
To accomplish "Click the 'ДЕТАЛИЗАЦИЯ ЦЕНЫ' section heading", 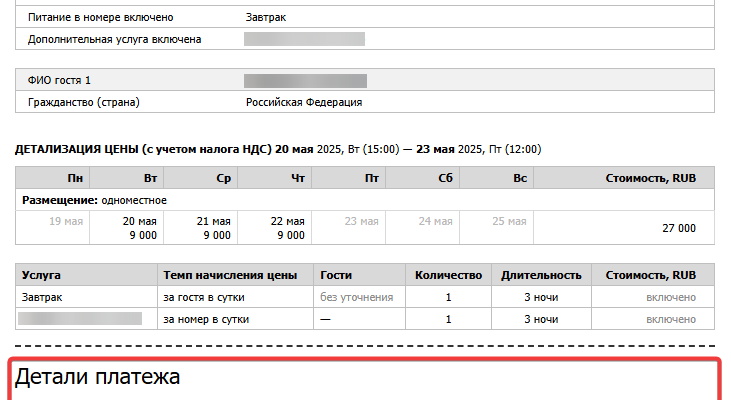I will (x=143, y=149).
